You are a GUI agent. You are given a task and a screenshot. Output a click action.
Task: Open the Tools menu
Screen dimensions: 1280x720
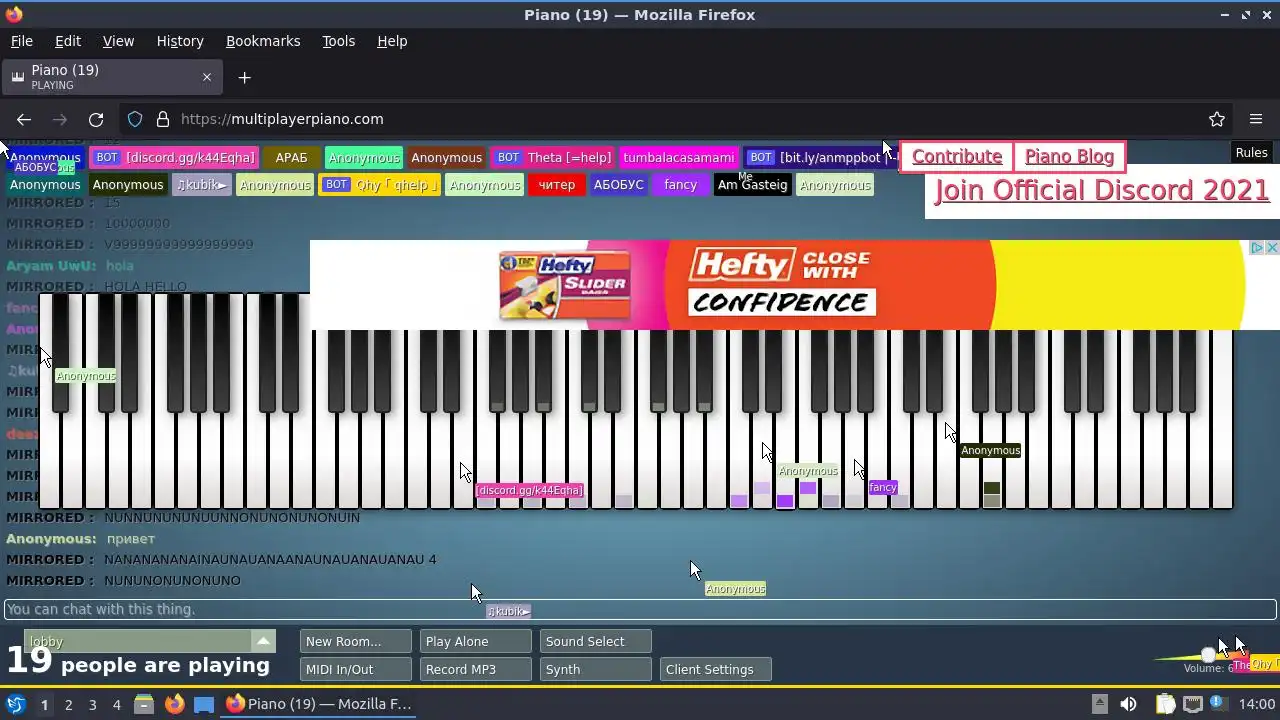tap(338, 41)
